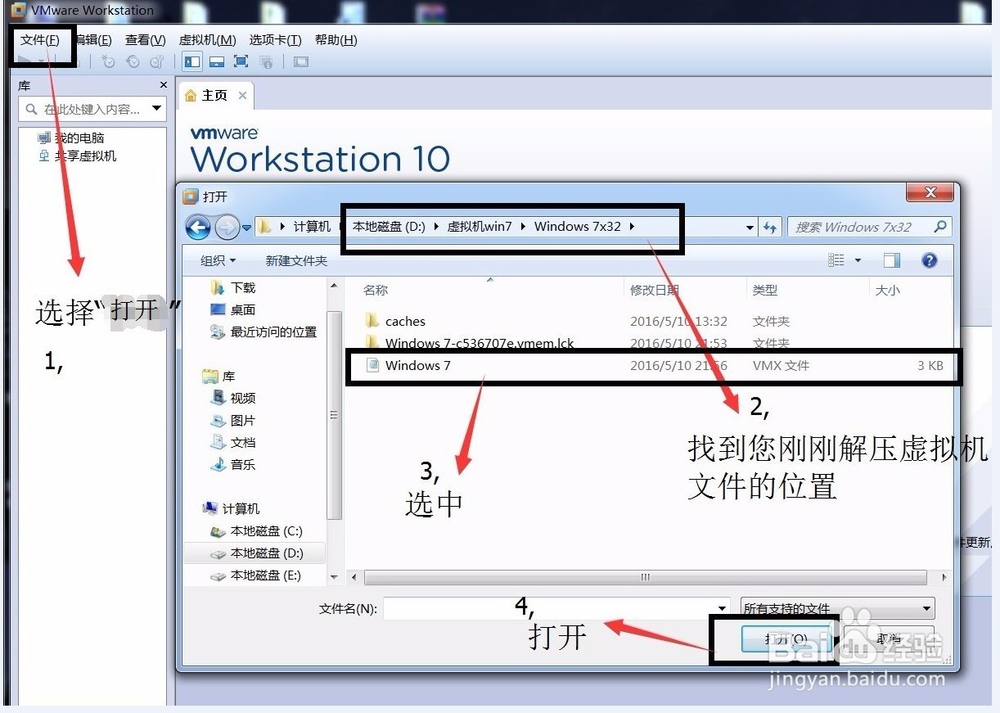Open the address bar history dropdown
The height and width of the screenshot is (713, 1000).
750,228
